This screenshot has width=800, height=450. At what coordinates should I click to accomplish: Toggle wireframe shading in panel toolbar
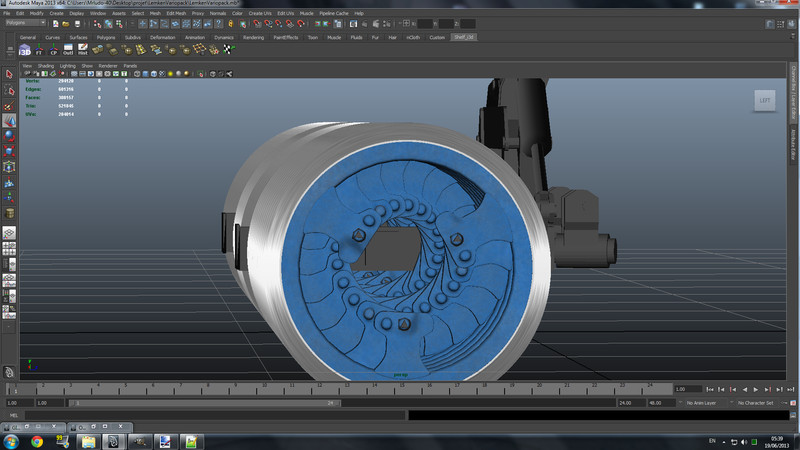coord(137,74)
